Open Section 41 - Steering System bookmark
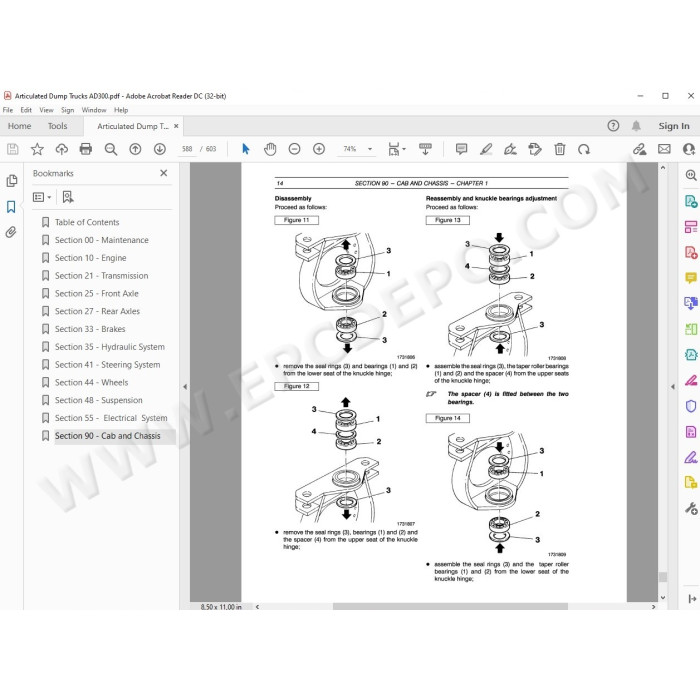 coord(107,365)
